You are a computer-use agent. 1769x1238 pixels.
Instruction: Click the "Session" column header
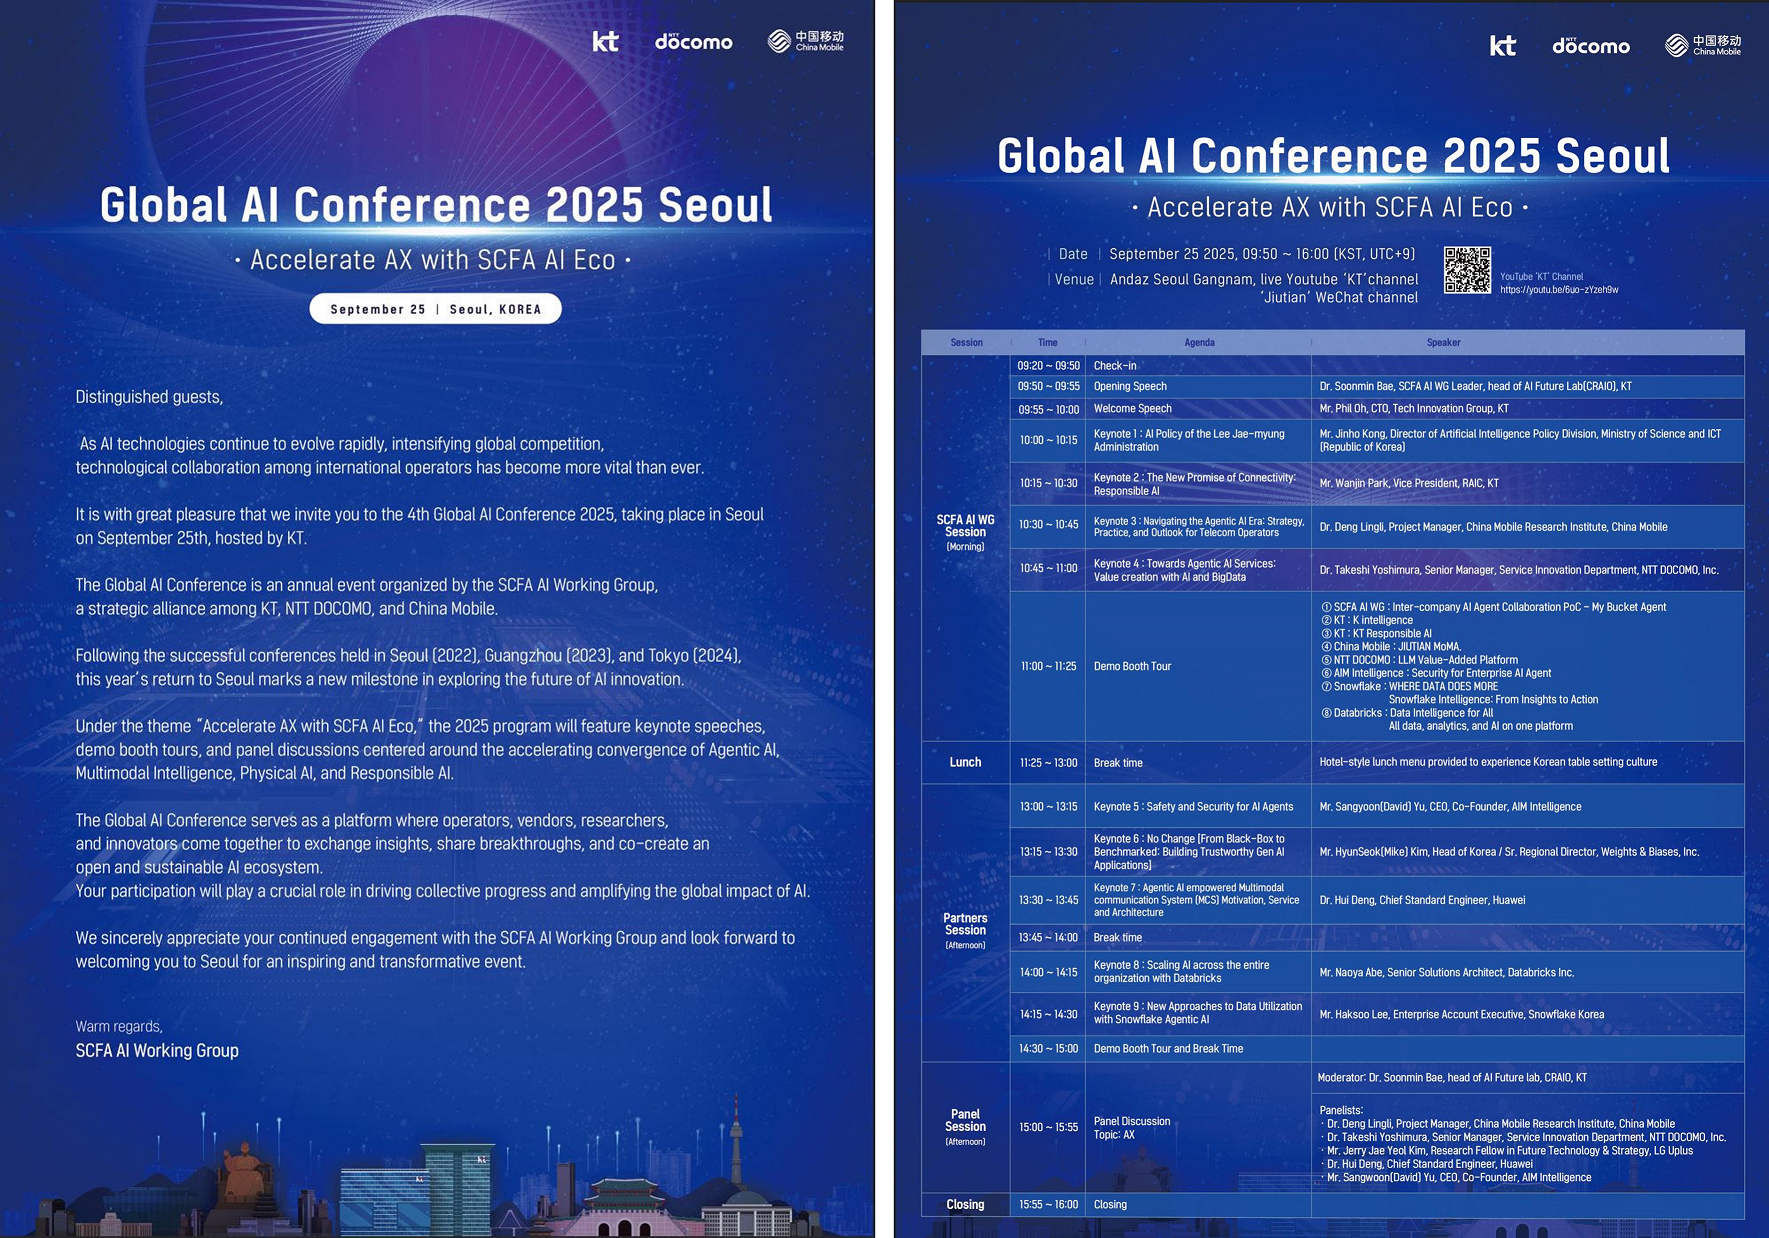(x=966, y=343)
